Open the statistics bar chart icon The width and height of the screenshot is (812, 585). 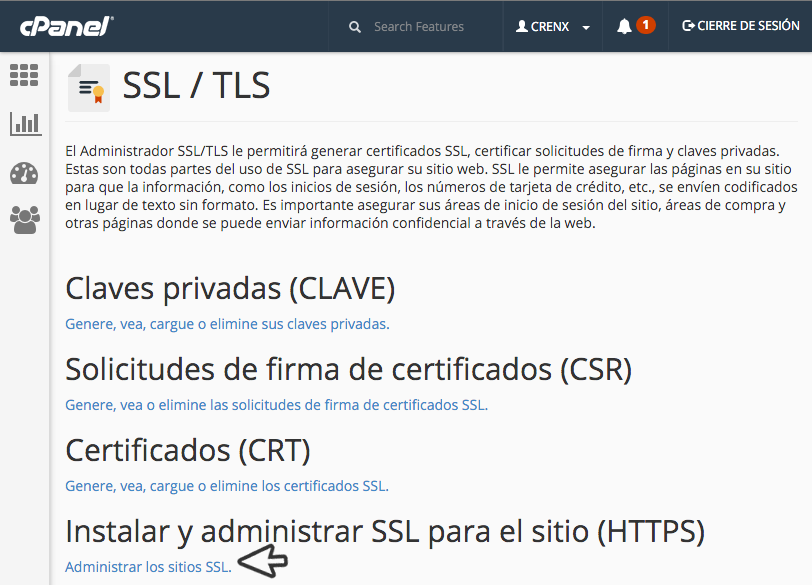(24, 124)
